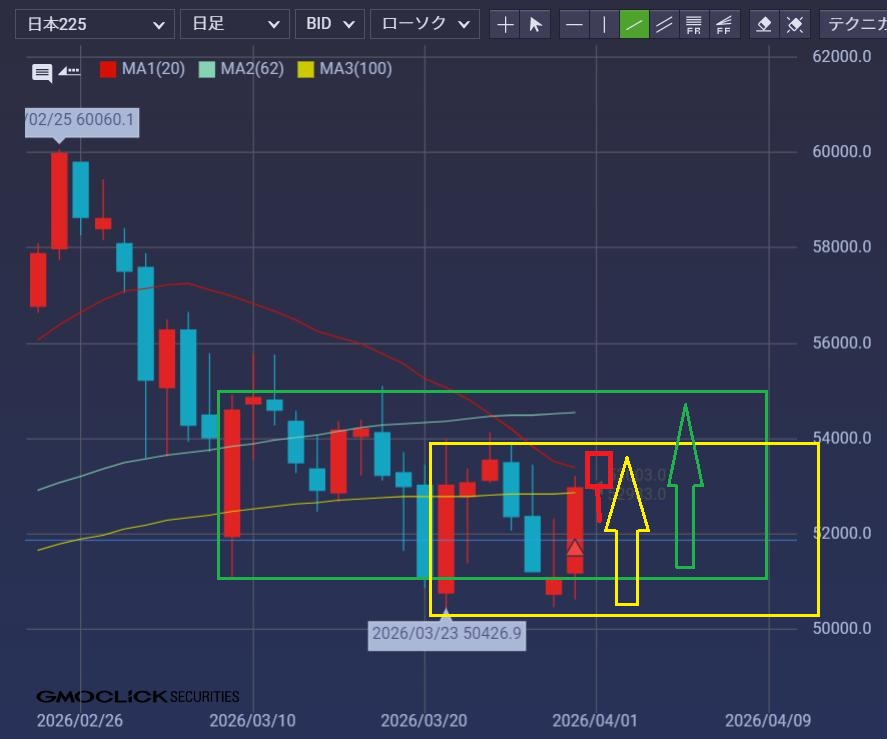887x739 pixels.
Task: Open the テクニカル indicators menu
Action: 853,24
